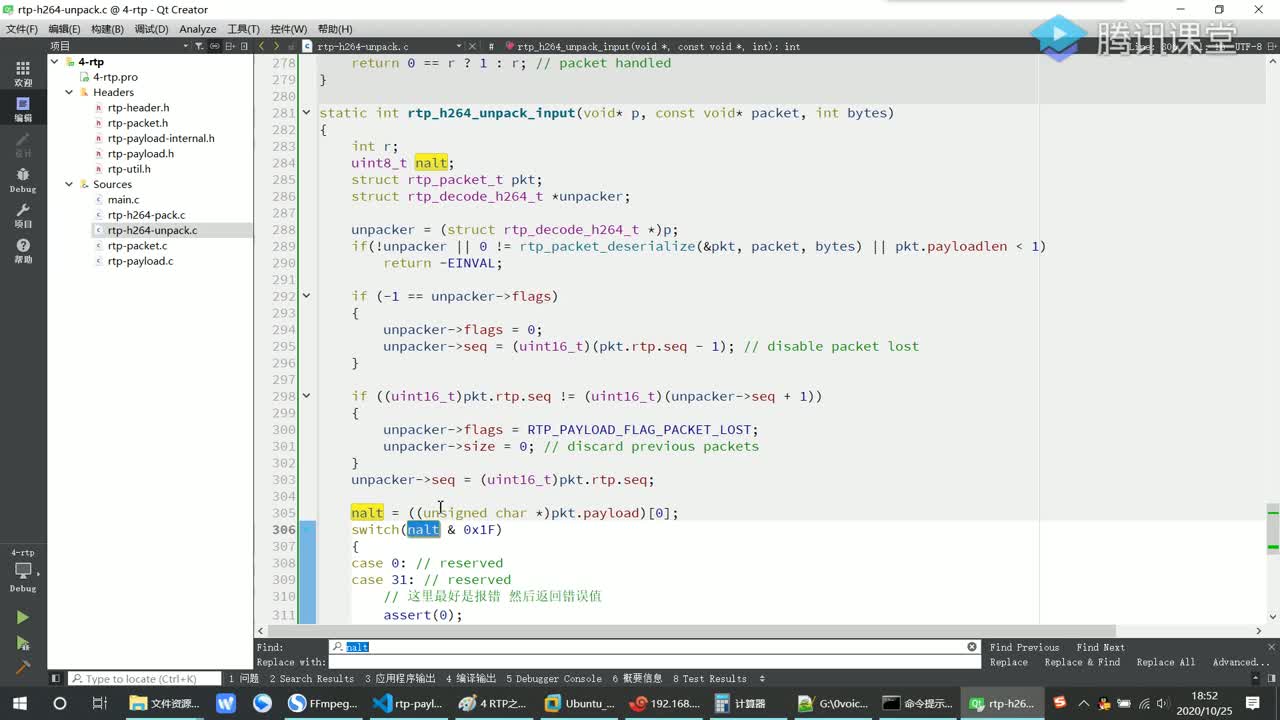Close the project side pane

244,46
